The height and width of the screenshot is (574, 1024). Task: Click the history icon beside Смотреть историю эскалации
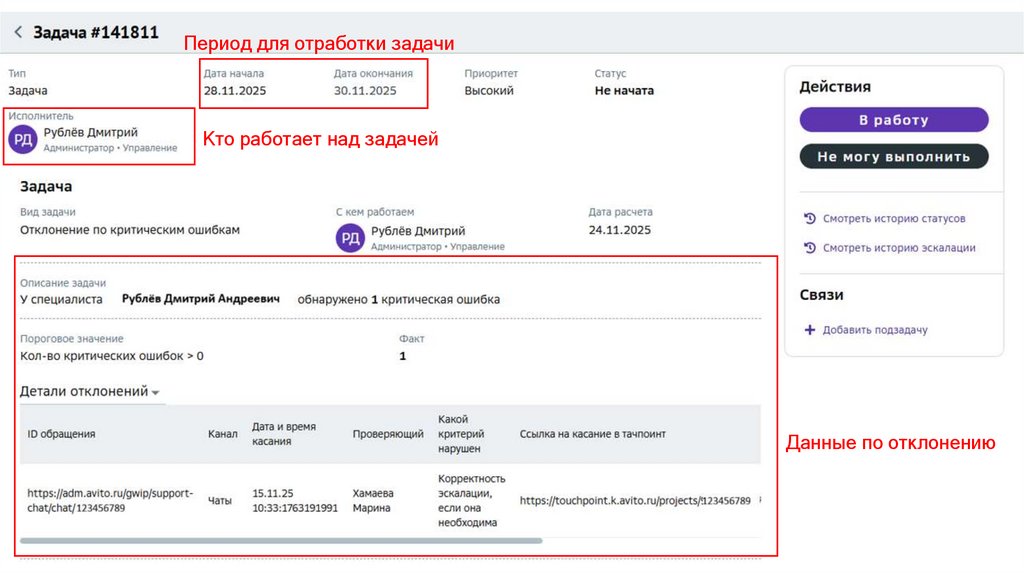click(x=810, y=247)
